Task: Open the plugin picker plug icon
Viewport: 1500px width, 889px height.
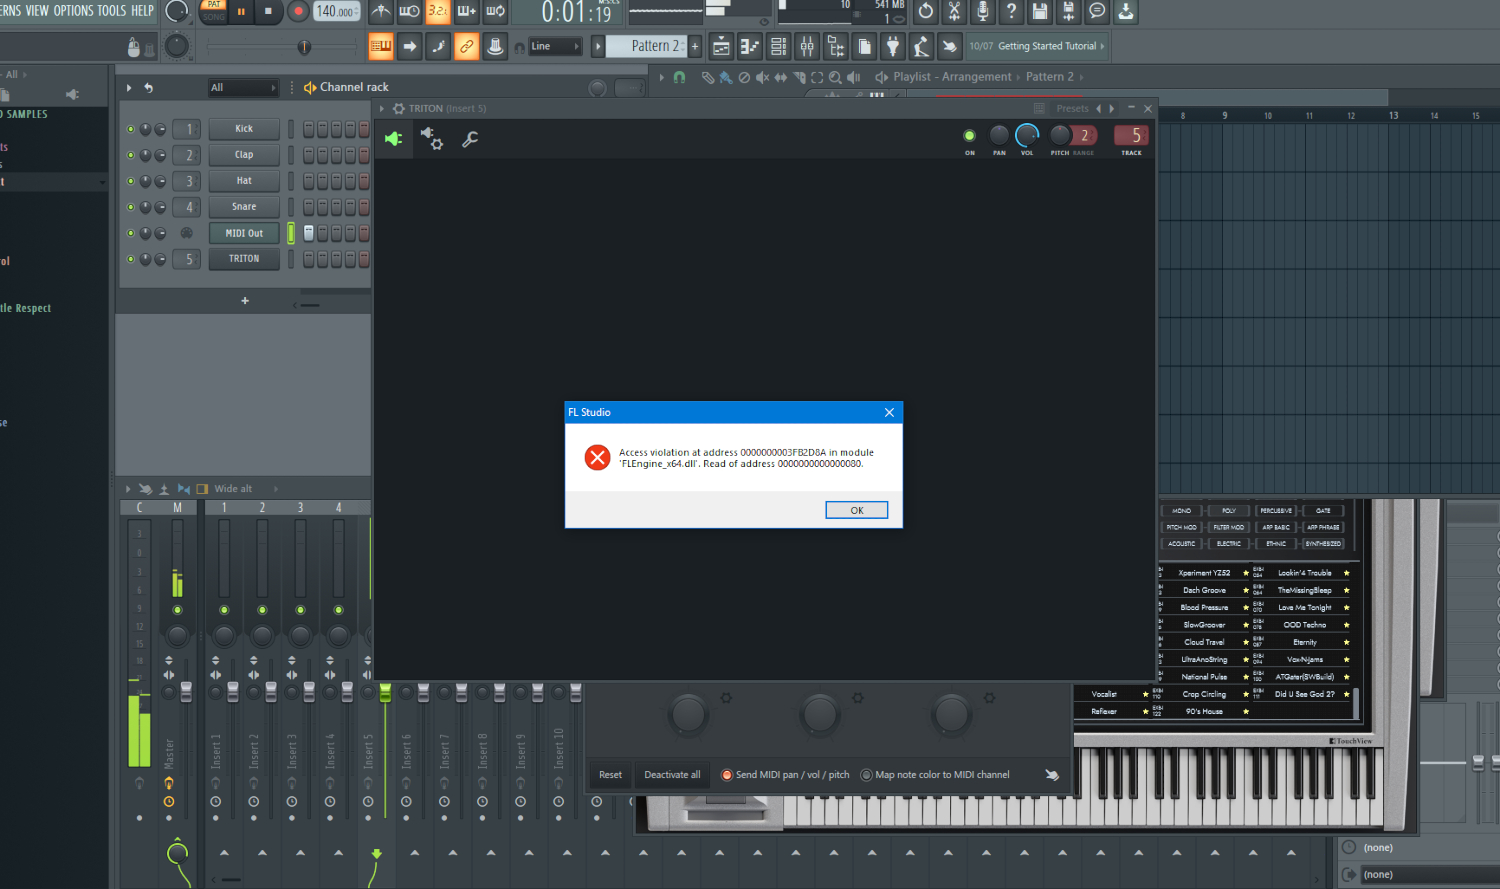Action: [x=893, y=46]
